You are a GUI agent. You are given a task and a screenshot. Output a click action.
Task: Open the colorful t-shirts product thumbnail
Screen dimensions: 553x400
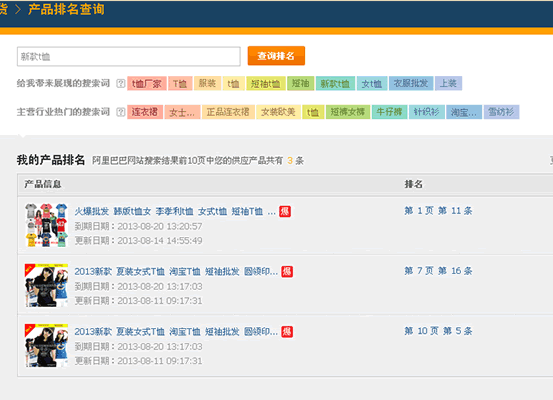pos(46,225)
